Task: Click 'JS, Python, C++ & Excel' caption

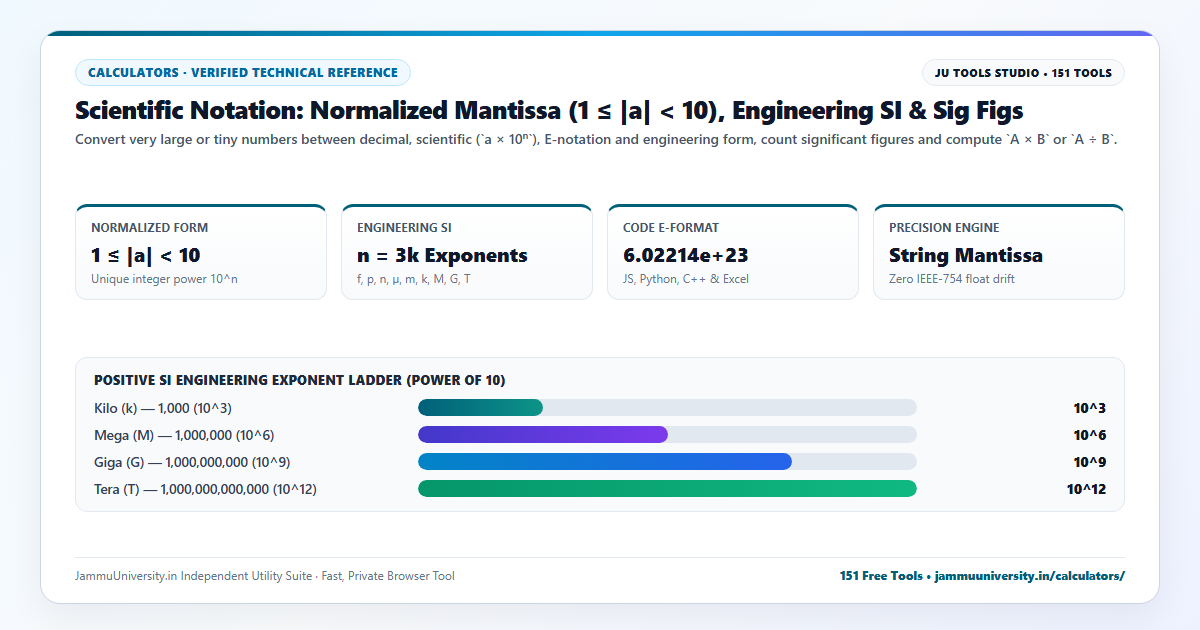Action: click(x=686, y=279)
